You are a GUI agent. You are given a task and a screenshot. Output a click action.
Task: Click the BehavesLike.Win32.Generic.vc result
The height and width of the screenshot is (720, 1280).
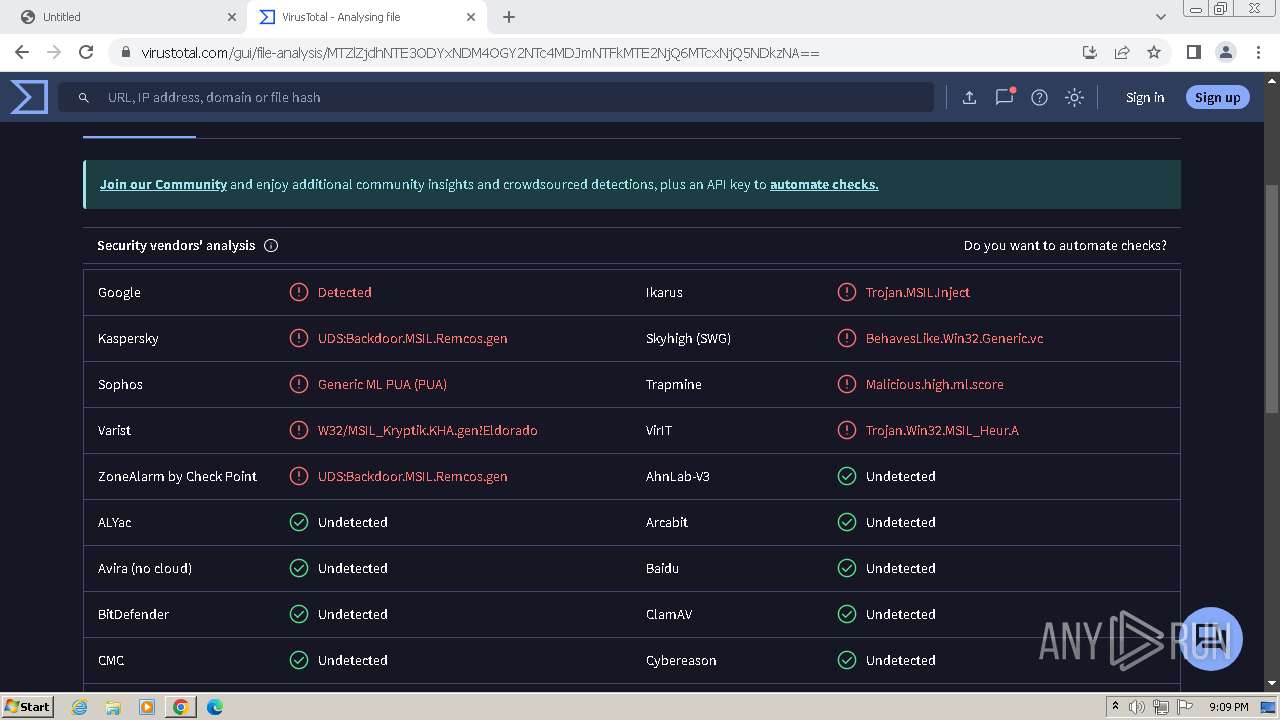click(954, 338)
